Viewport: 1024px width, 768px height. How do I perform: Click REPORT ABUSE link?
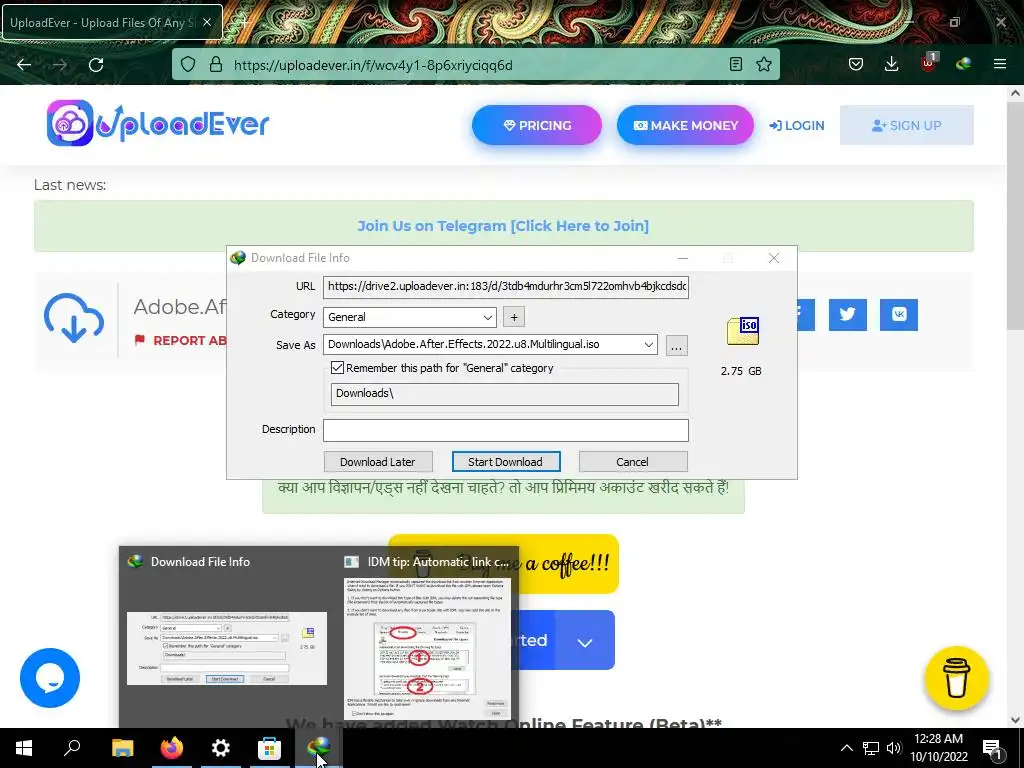181,340
